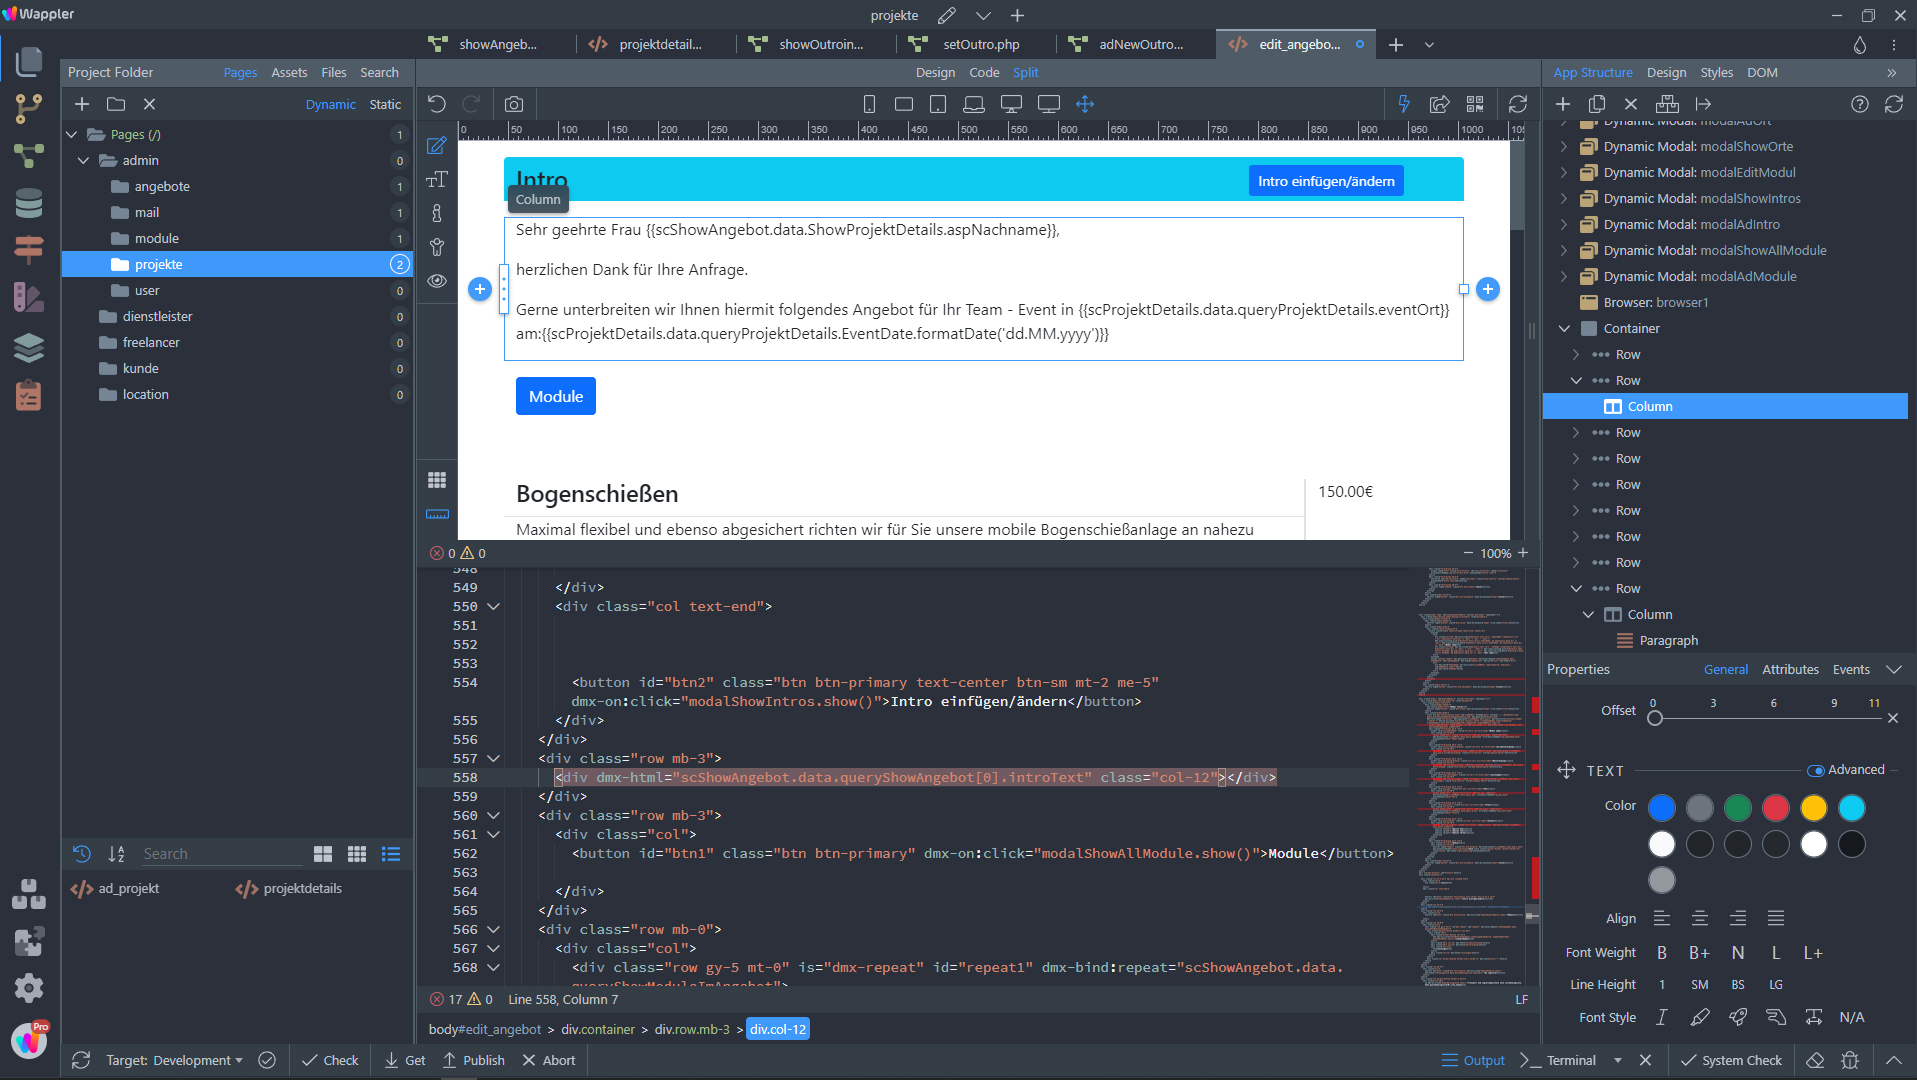Screen dimensions: 1917x1080
Task: Switch to the Attributes properties tab
Action: coord(1790,670)
